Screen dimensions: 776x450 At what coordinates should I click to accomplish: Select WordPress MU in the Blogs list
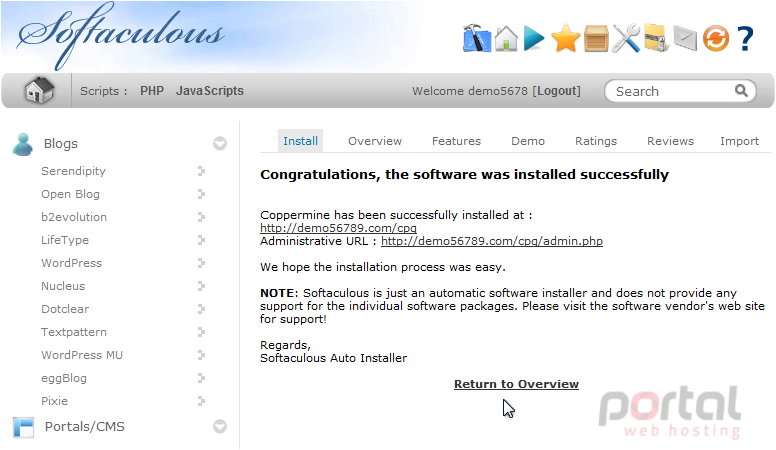point(82,355)
